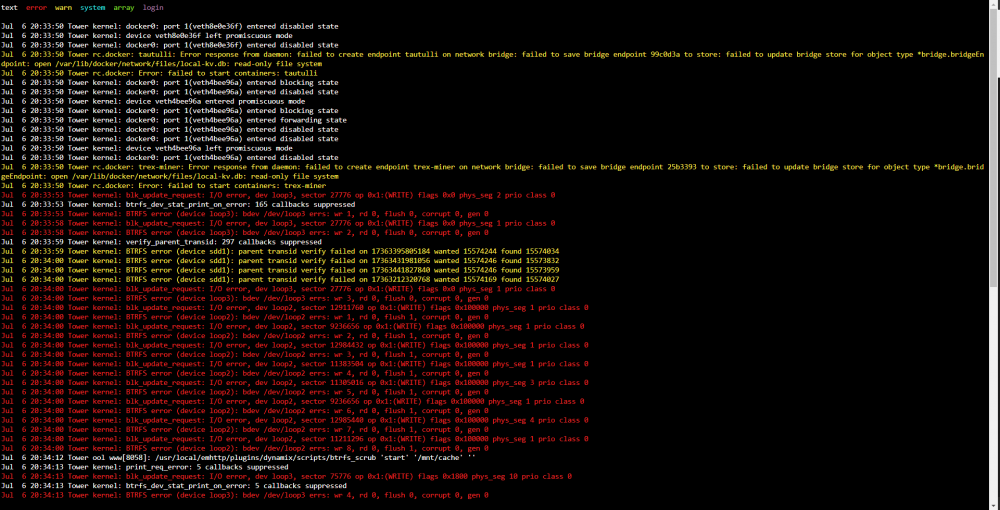Click loop2 'errs: wr 4, rd 0, flush 1' line

point(245,373)
